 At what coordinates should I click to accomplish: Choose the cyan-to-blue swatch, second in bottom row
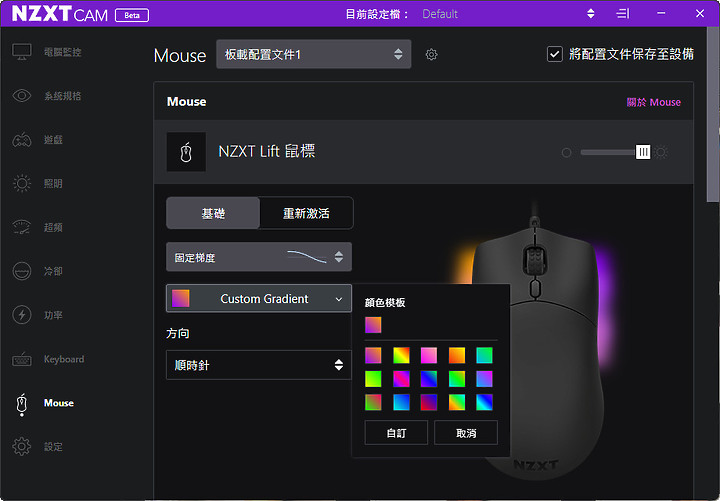pyautogui.click(x=401, y=402)
